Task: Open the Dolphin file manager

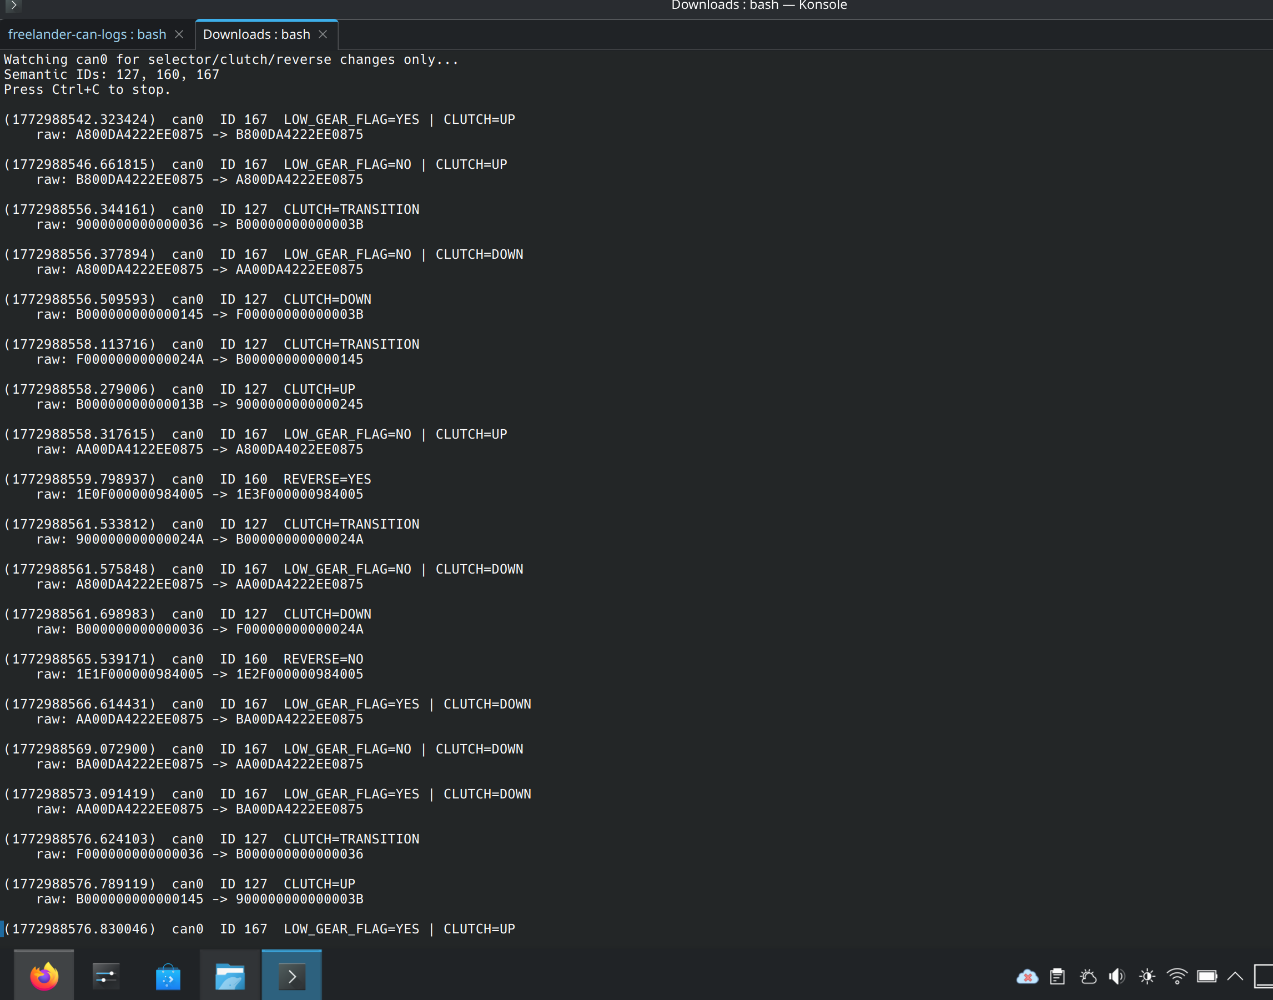Action: pyautogui.click(x=230, y=976)
